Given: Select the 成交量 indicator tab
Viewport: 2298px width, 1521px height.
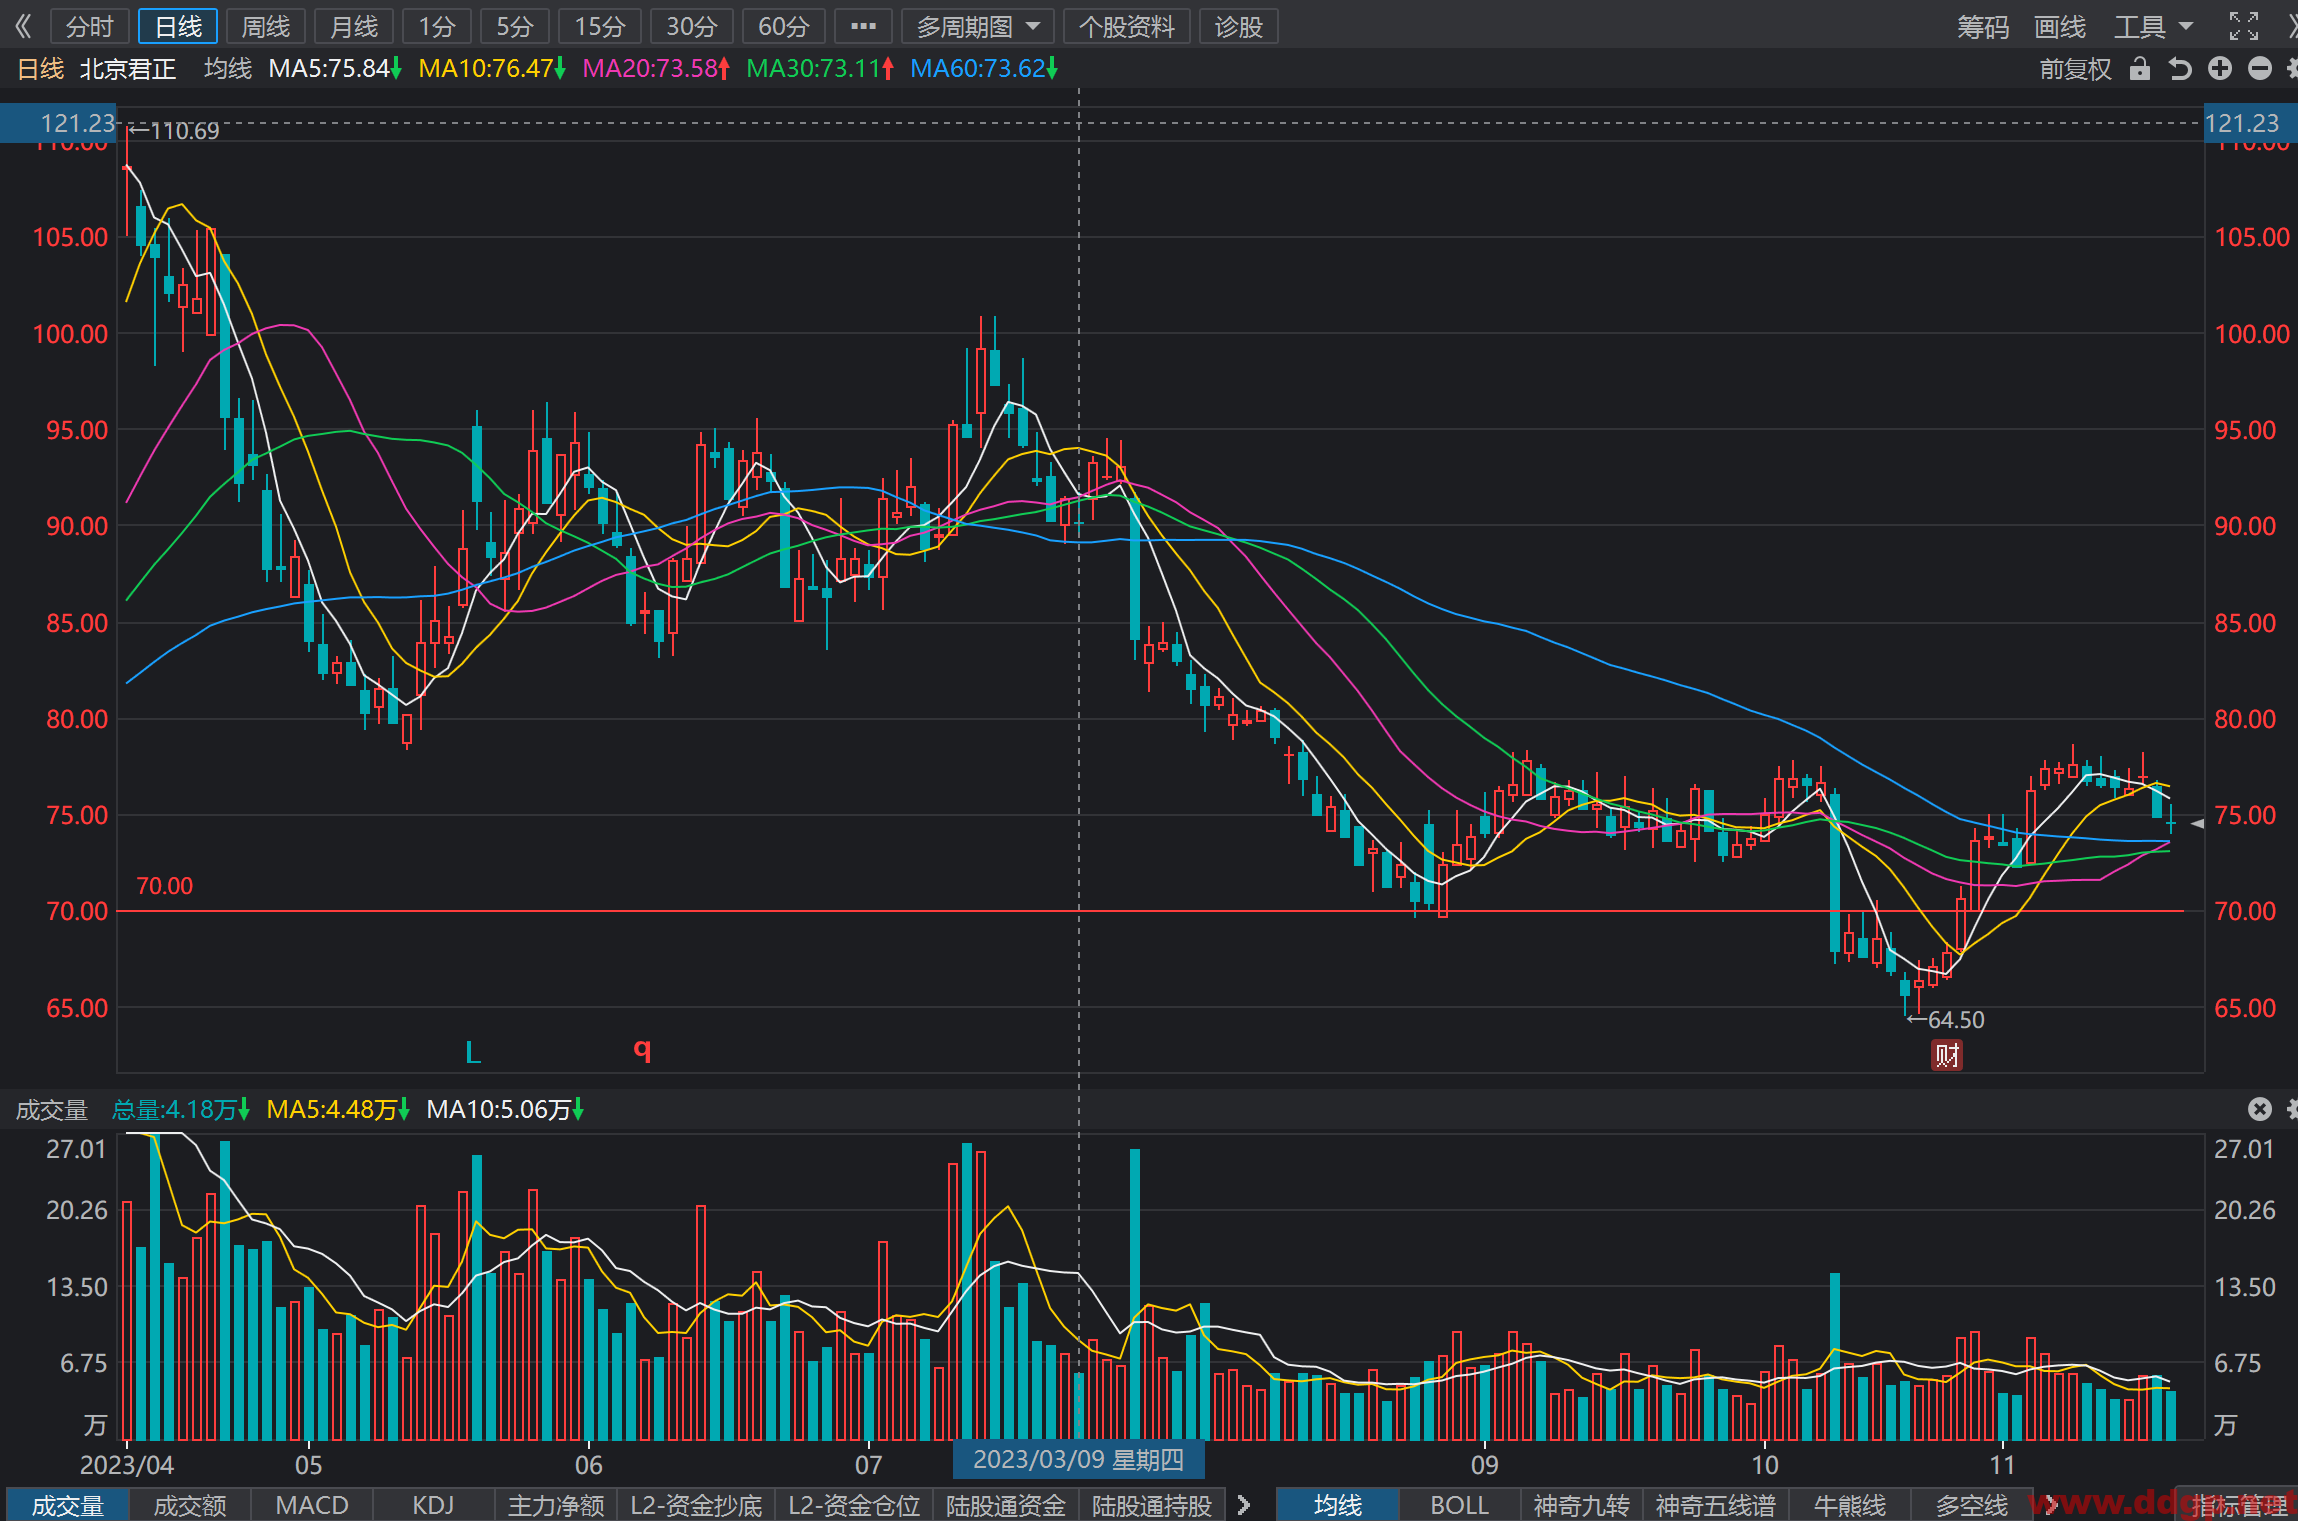Looking at the screenshot, I should [67, 1505].
